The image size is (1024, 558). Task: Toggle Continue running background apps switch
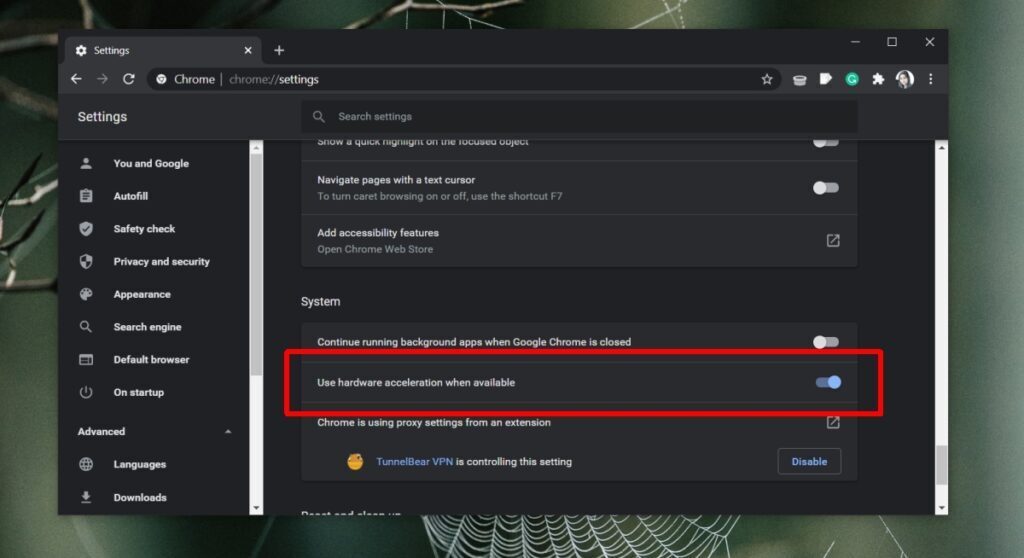[x=825, y=342]
